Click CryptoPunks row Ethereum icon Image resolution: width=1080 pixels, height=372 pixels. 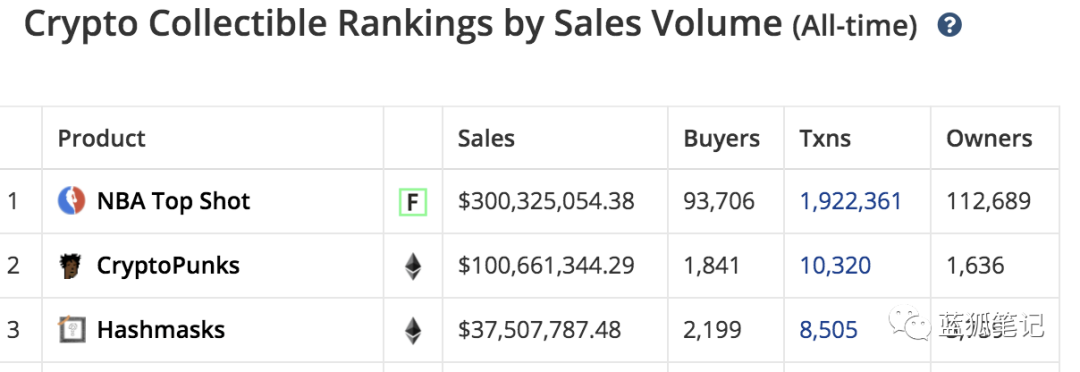tap(413, 266)
